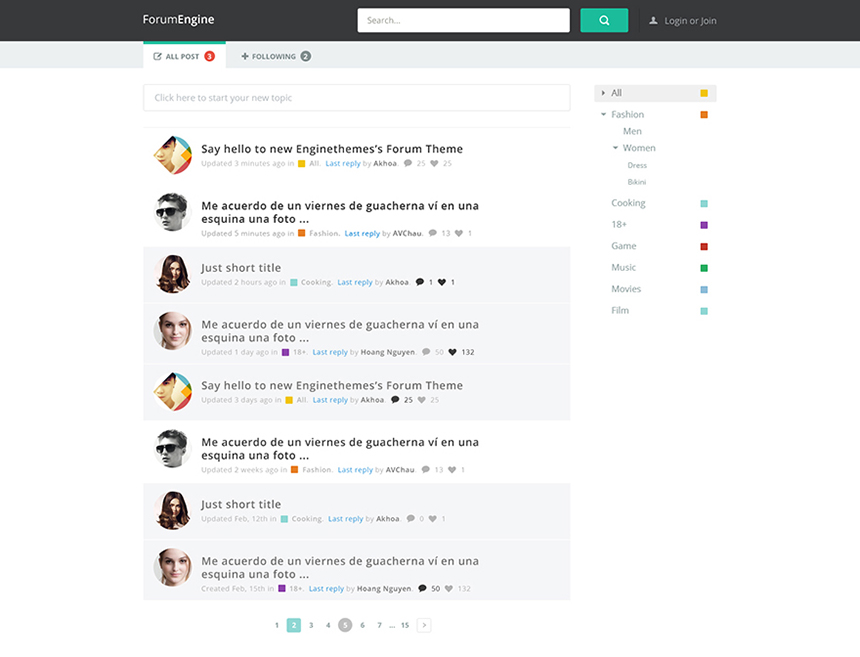This screenshot has height=657, width=860.
Task: Go to page 3 in pagination
Action: 311,625
